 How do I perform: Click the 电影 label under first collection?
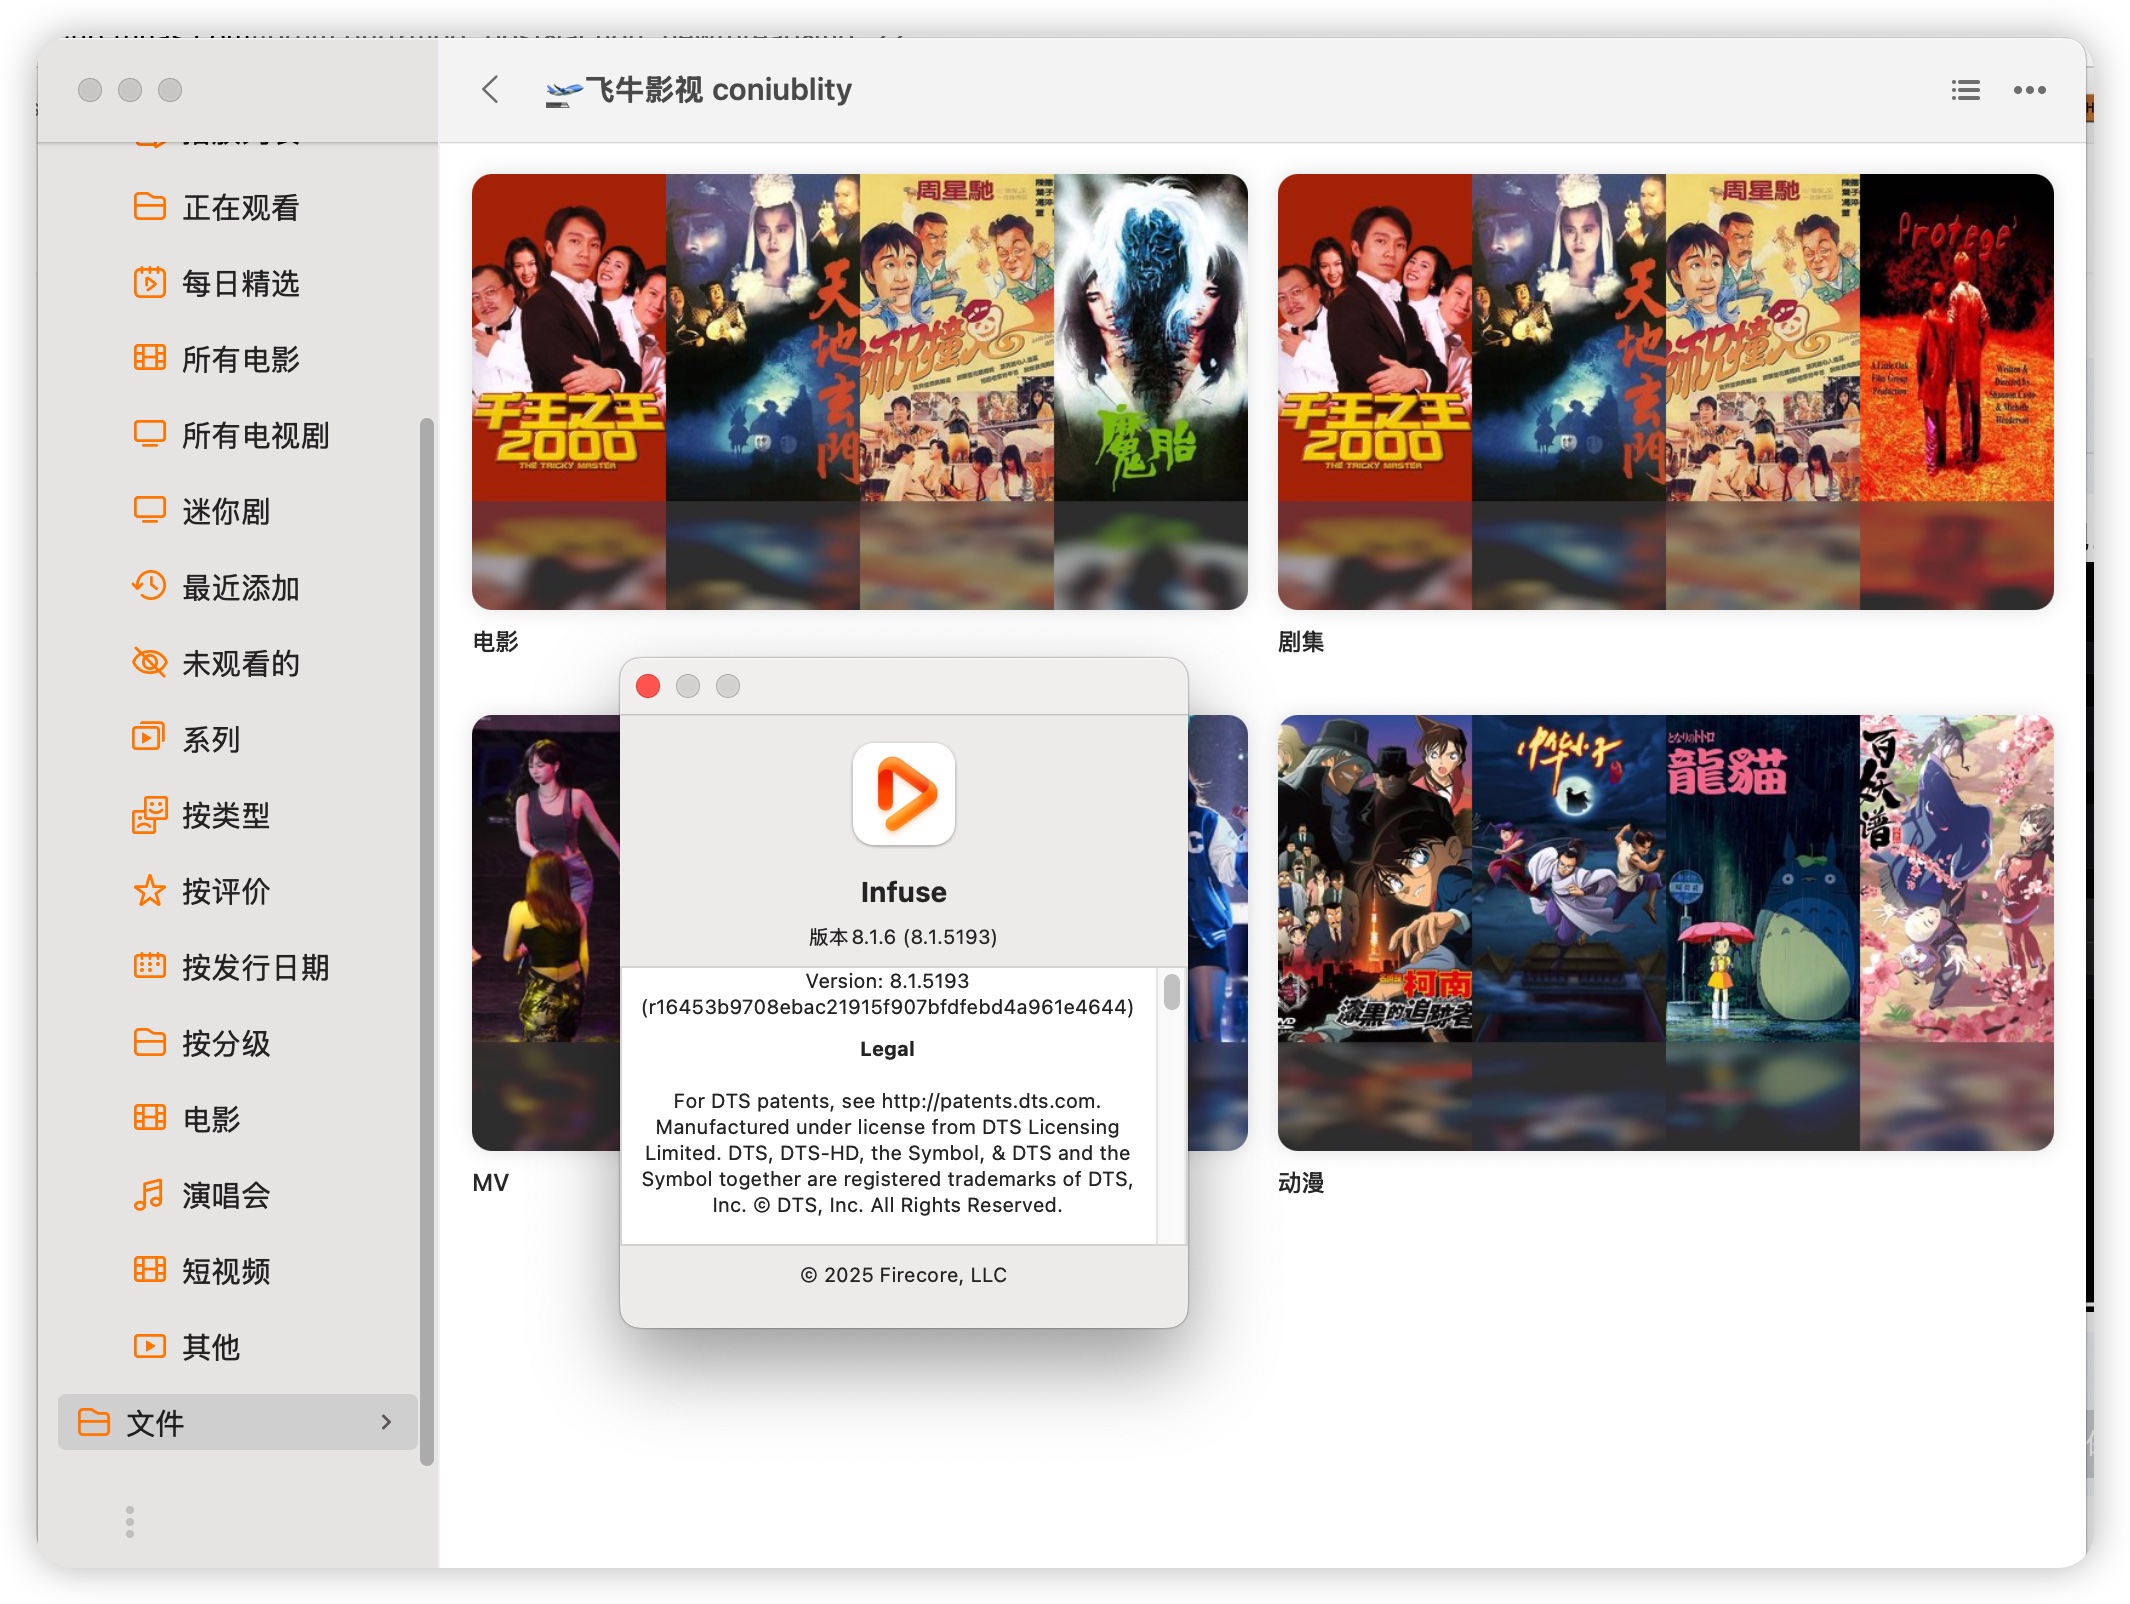[495, 642]
